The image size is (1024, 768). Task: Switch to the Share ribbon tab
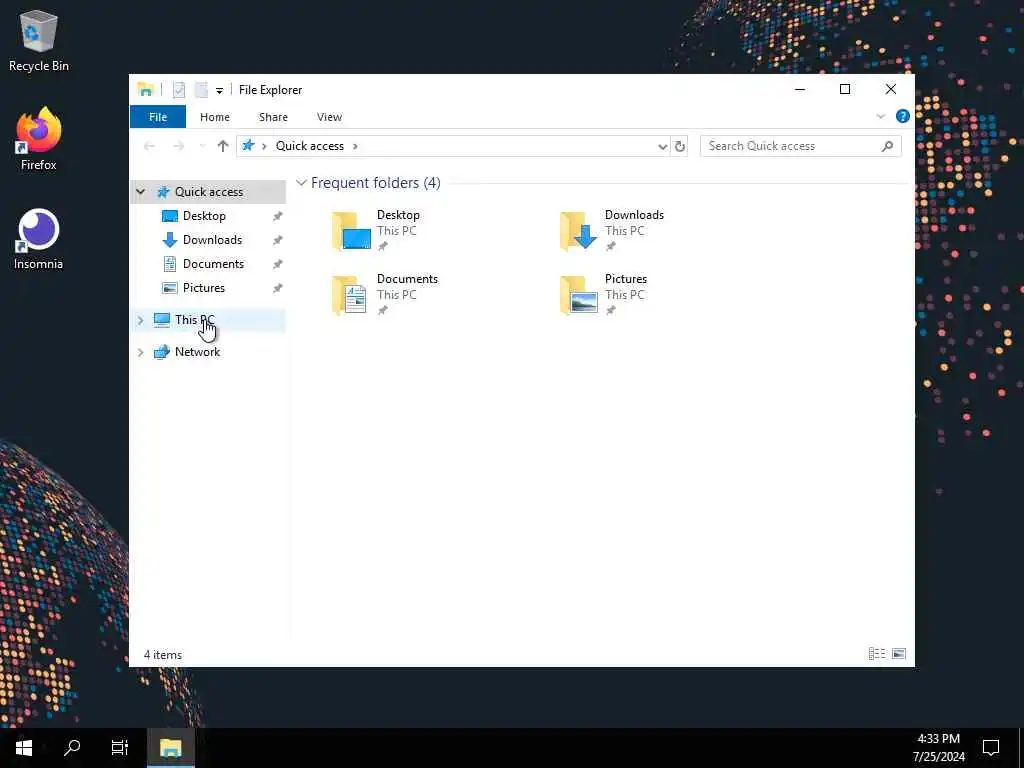[x=273, y=117]
